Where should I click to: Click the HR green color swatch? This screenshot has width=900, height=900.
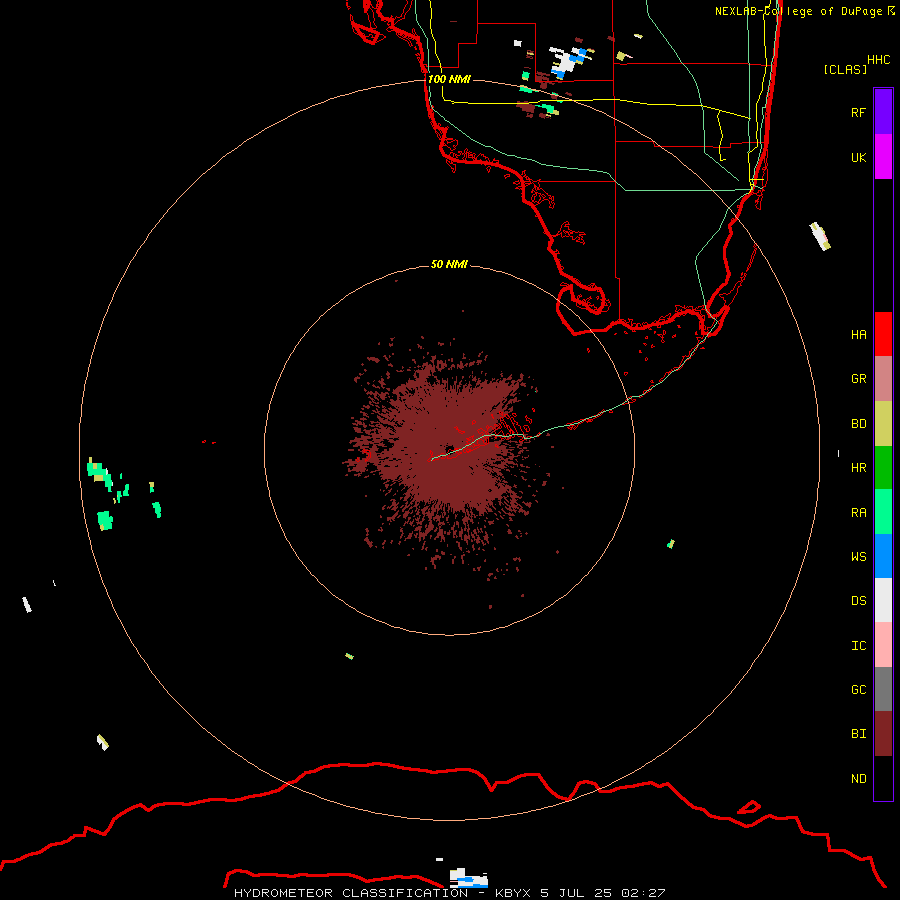click(883, 468)
